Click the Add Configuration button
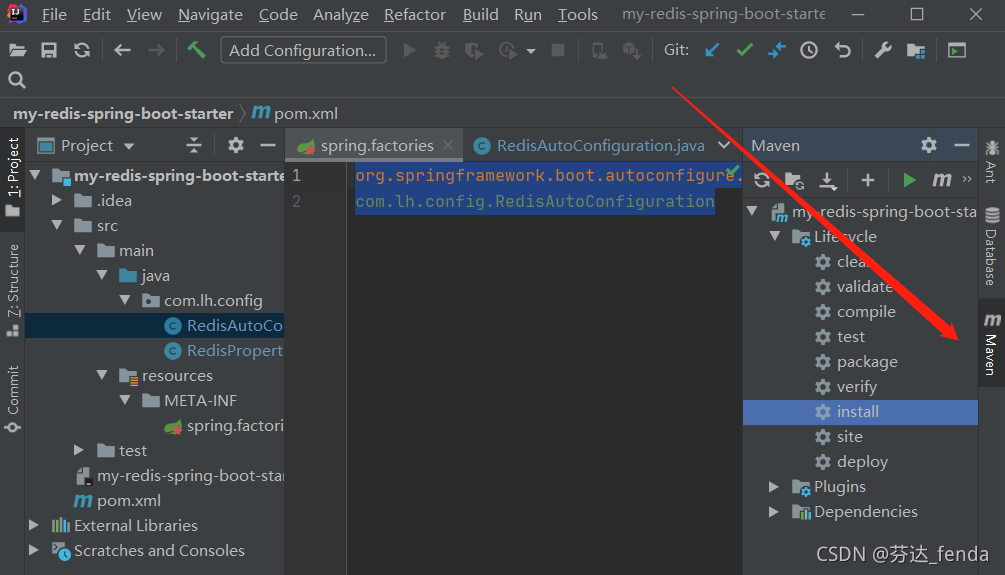This screenshot has width=1005, height=575. pos(303,50)
